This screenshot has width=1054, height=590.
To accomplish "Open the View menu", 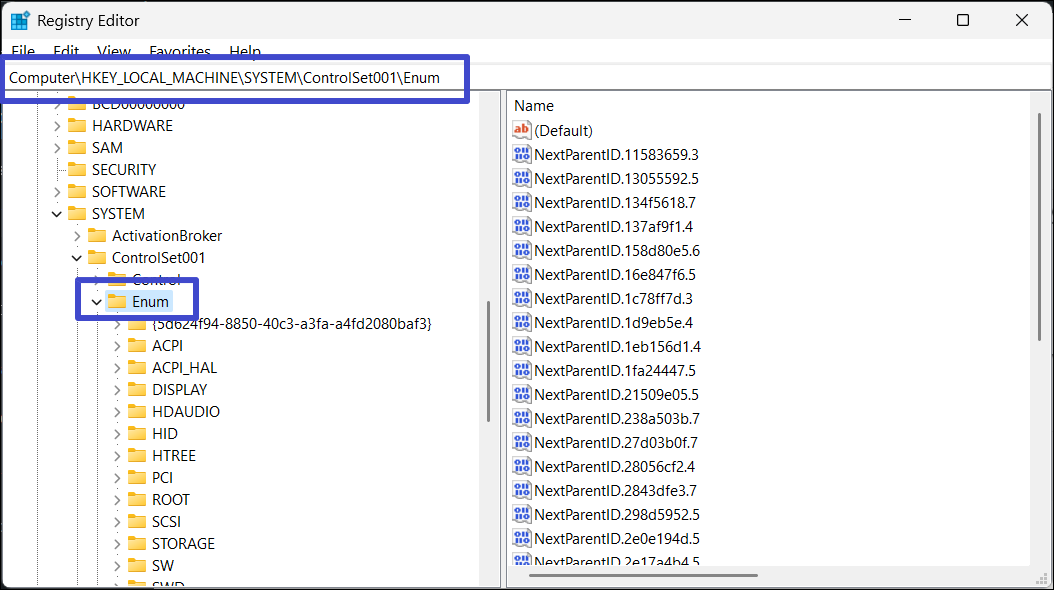I will pyautogui.click(x=114, y=51).
